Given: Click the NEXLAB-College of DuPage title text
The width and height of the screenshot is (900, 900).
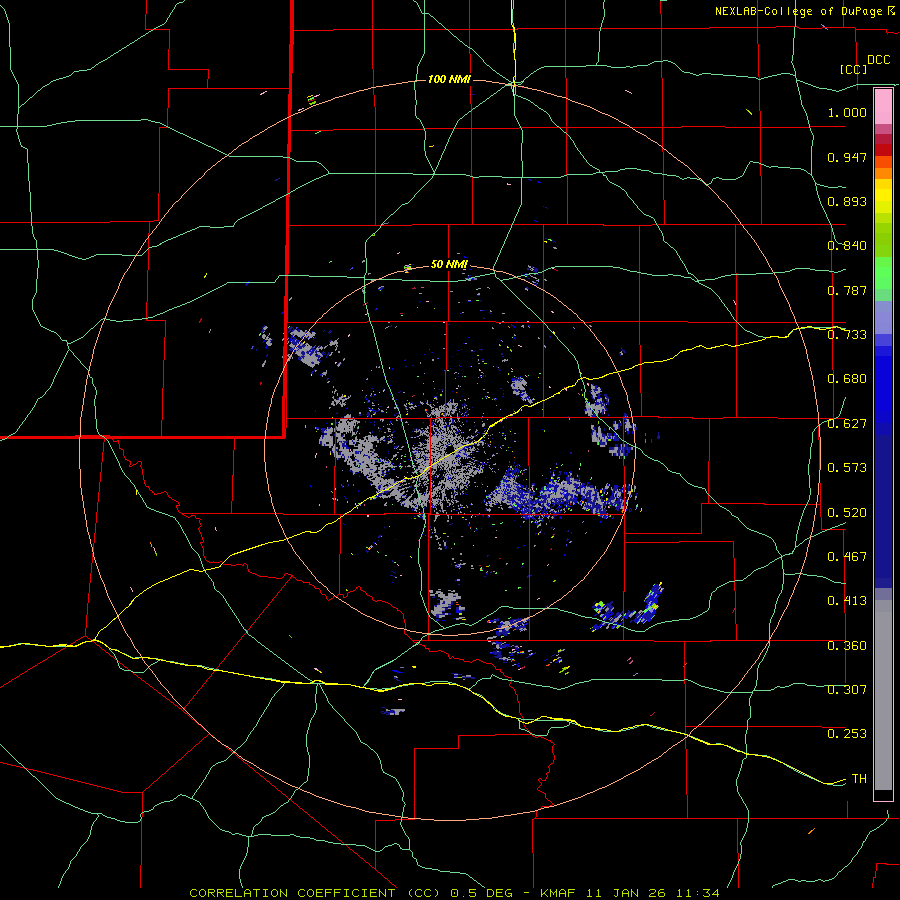Looking at the screenshot, I should tap(804, 11).
